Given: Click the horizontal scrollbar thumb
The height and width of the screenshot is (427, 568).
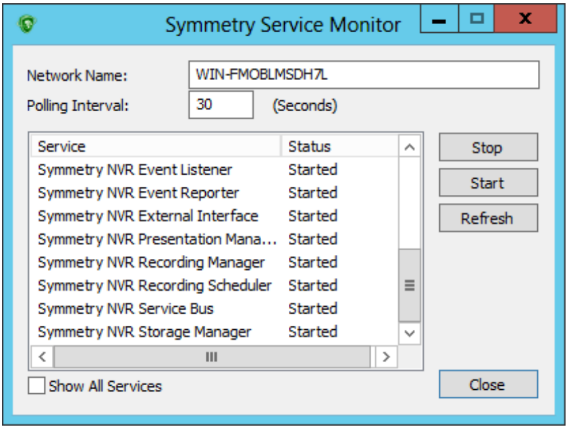Looking at the screenshot, I should pyautogui.click(x=212, y=357).
